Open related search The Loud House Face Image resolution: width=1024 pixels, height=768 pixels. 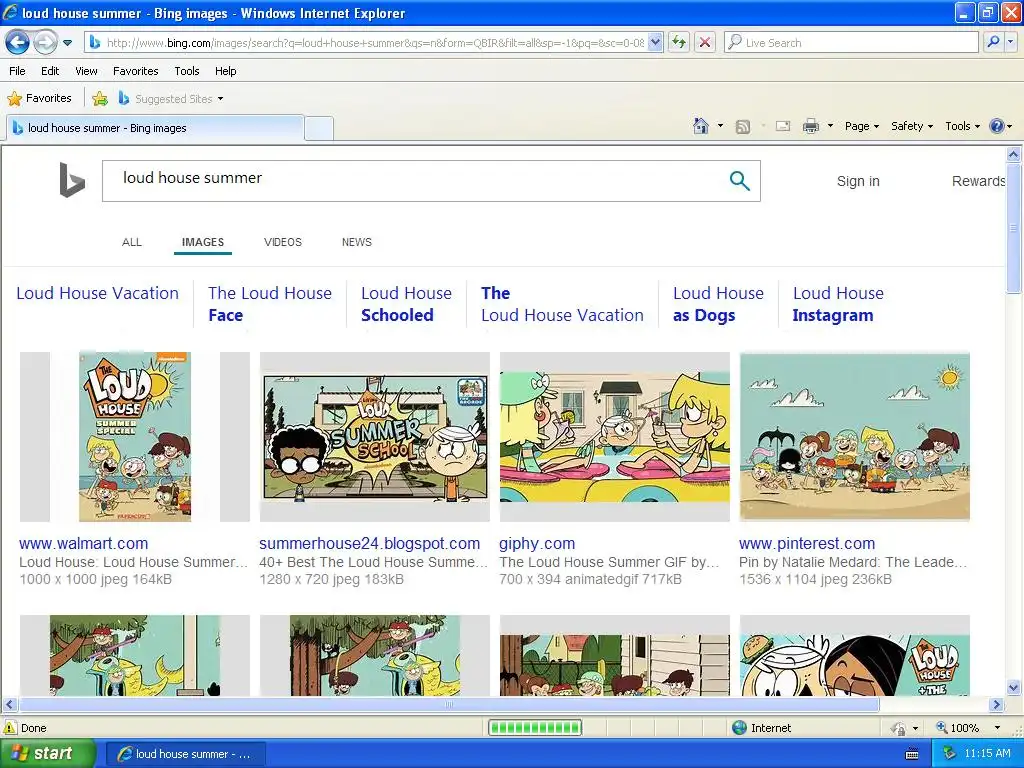point(270,304)
